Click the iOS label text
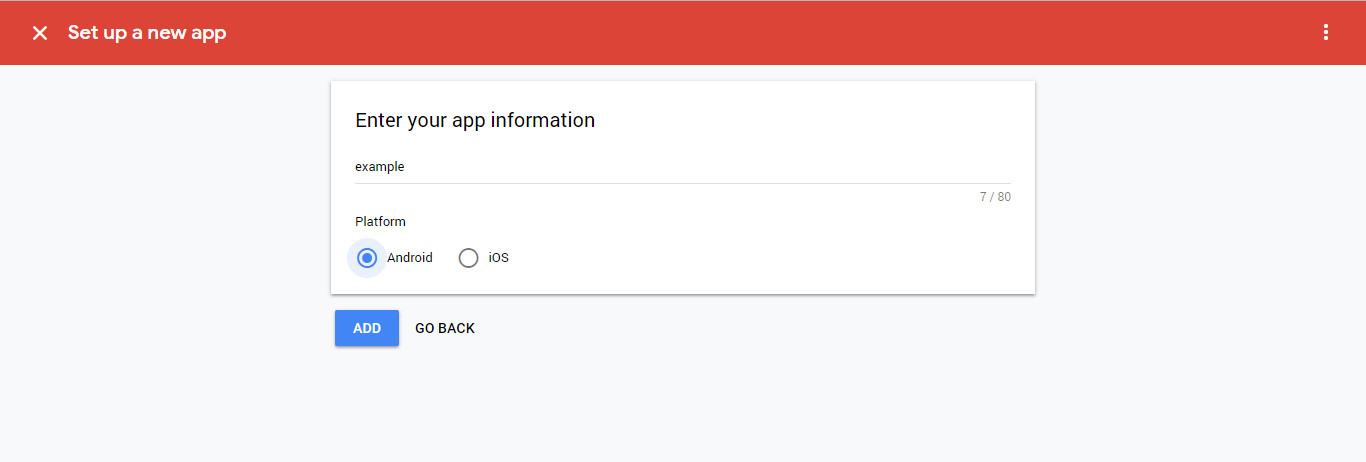Viewport: 1366px width, 462px height. 498,258
